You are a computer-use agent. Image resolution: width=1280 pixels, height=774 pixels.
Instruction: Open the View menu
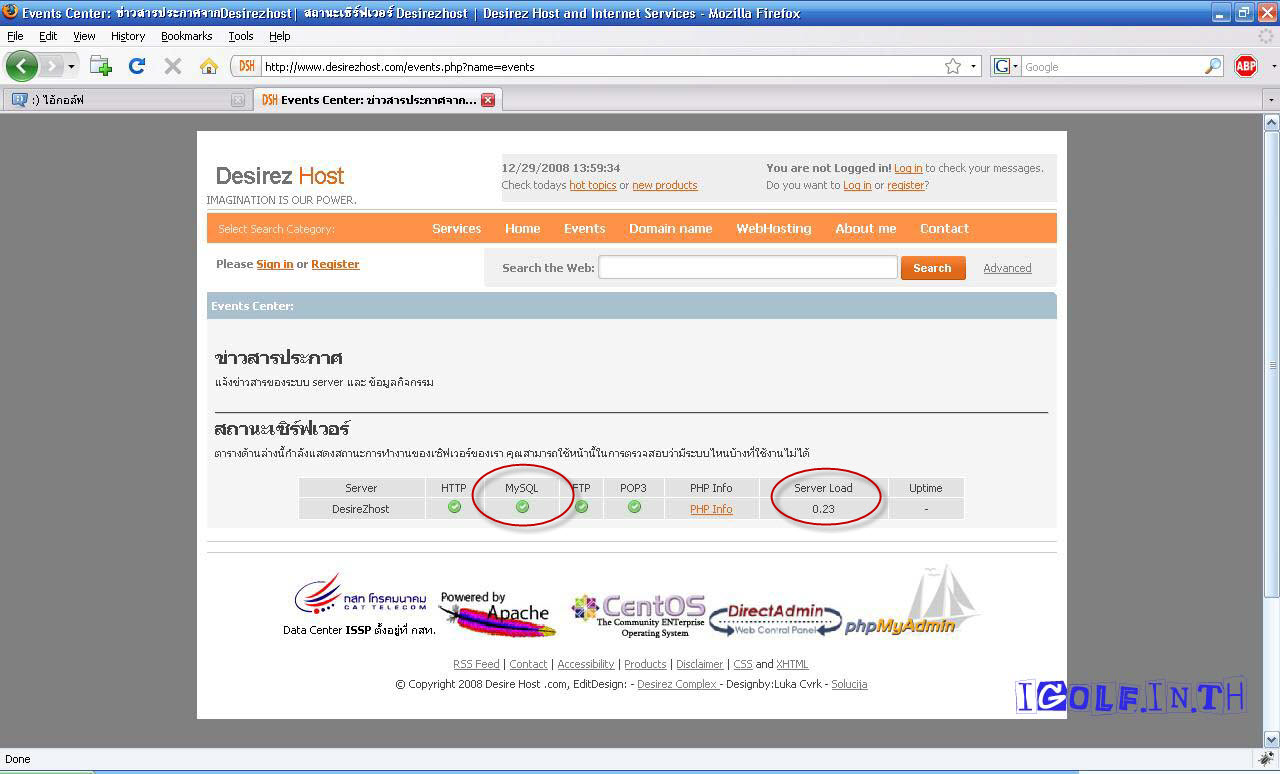[84, 36]
